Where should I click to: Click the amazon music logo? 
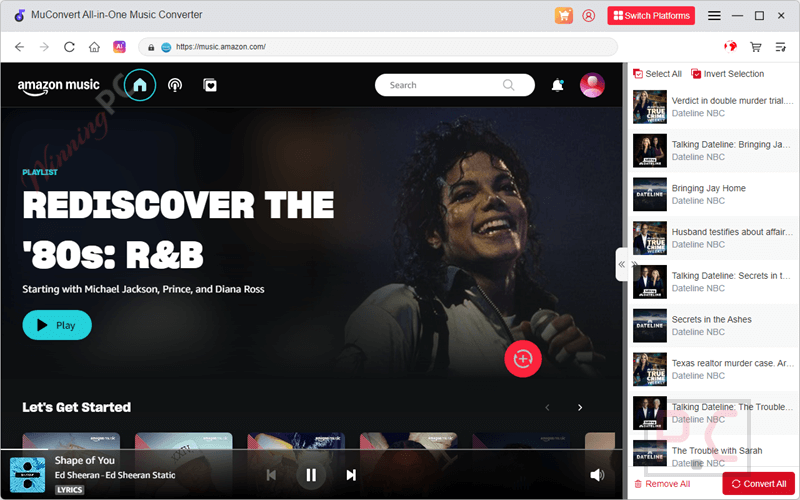(x=59, y=86)
